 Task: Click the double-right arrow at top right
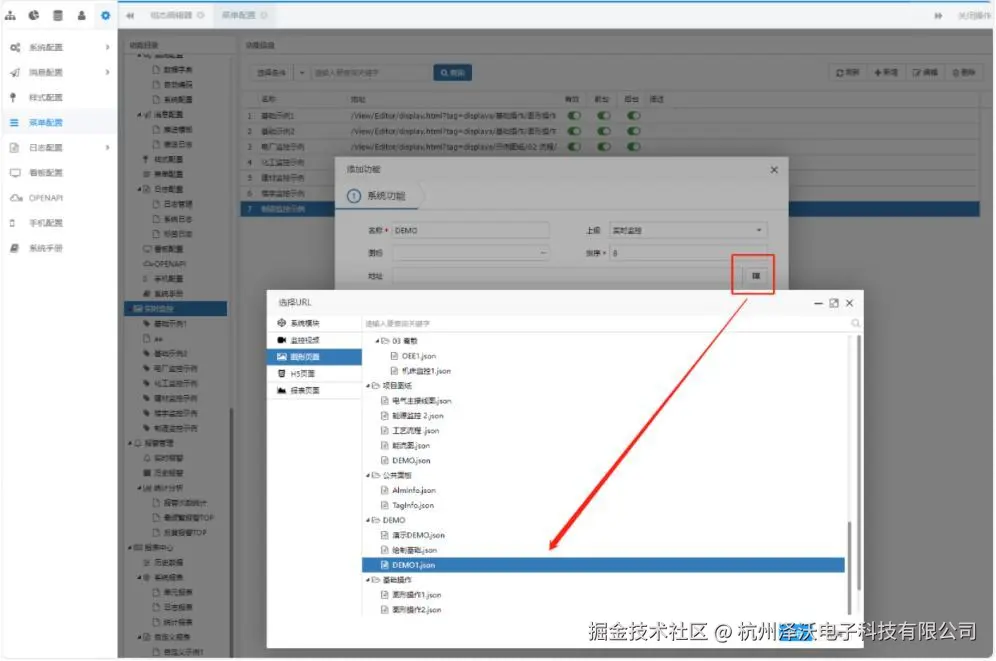(938, 15)
